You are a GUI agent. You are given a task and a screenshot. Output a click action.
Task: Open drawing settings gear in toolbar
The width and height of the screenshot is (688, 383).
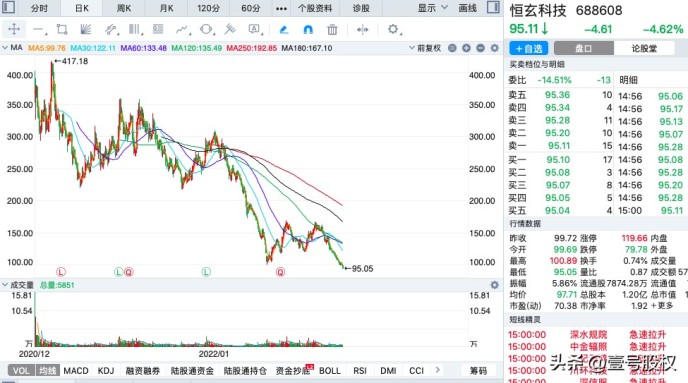click(393, 29)
